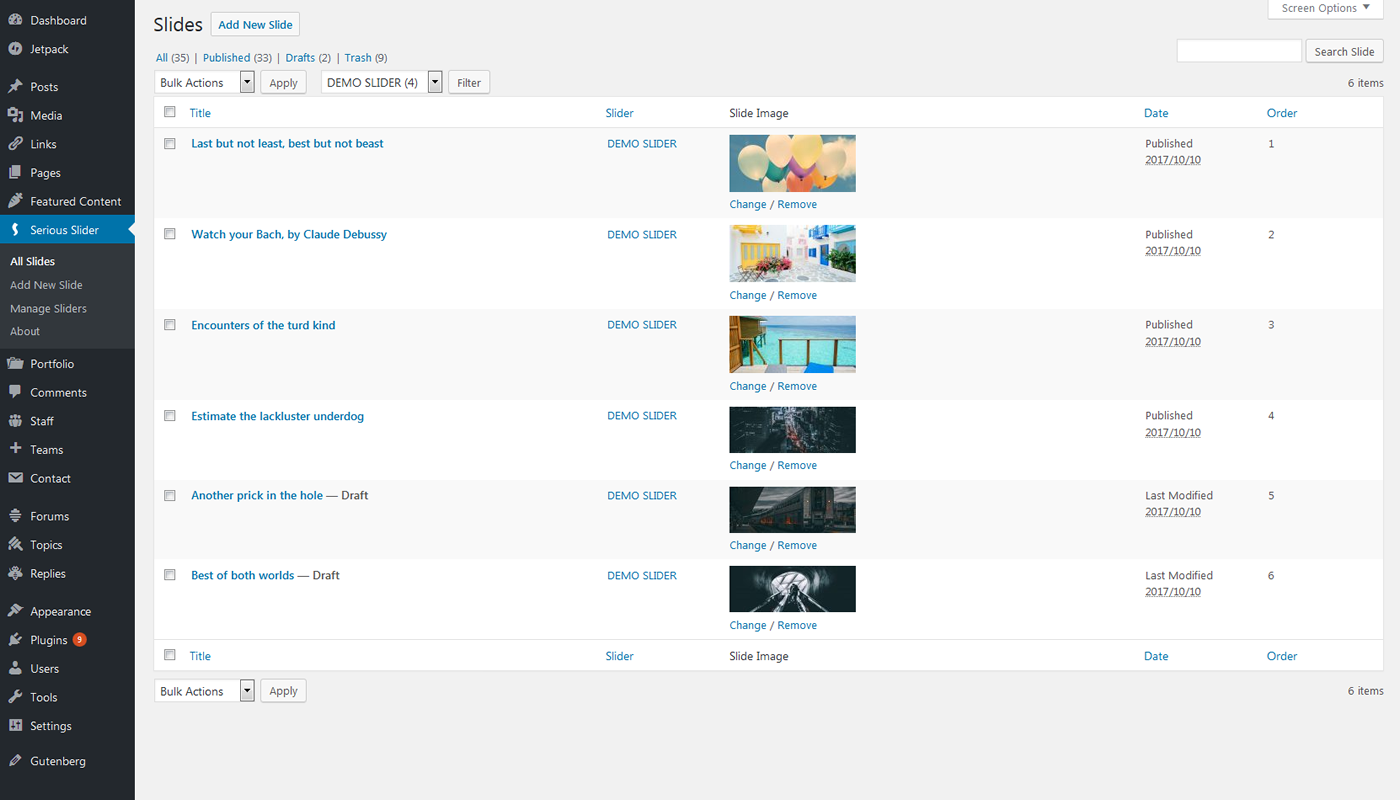Image resolution: width=1400 pixels, height=800 pixels.
Task: Click the Media icon in sidebar
Action: 15,116
